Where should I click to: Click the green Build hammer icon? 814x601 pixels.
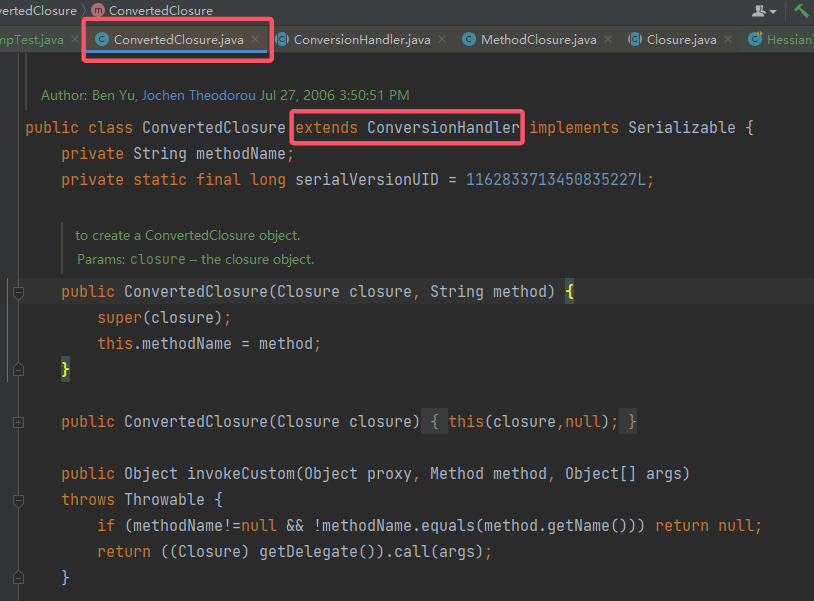[x=801, y=10]
